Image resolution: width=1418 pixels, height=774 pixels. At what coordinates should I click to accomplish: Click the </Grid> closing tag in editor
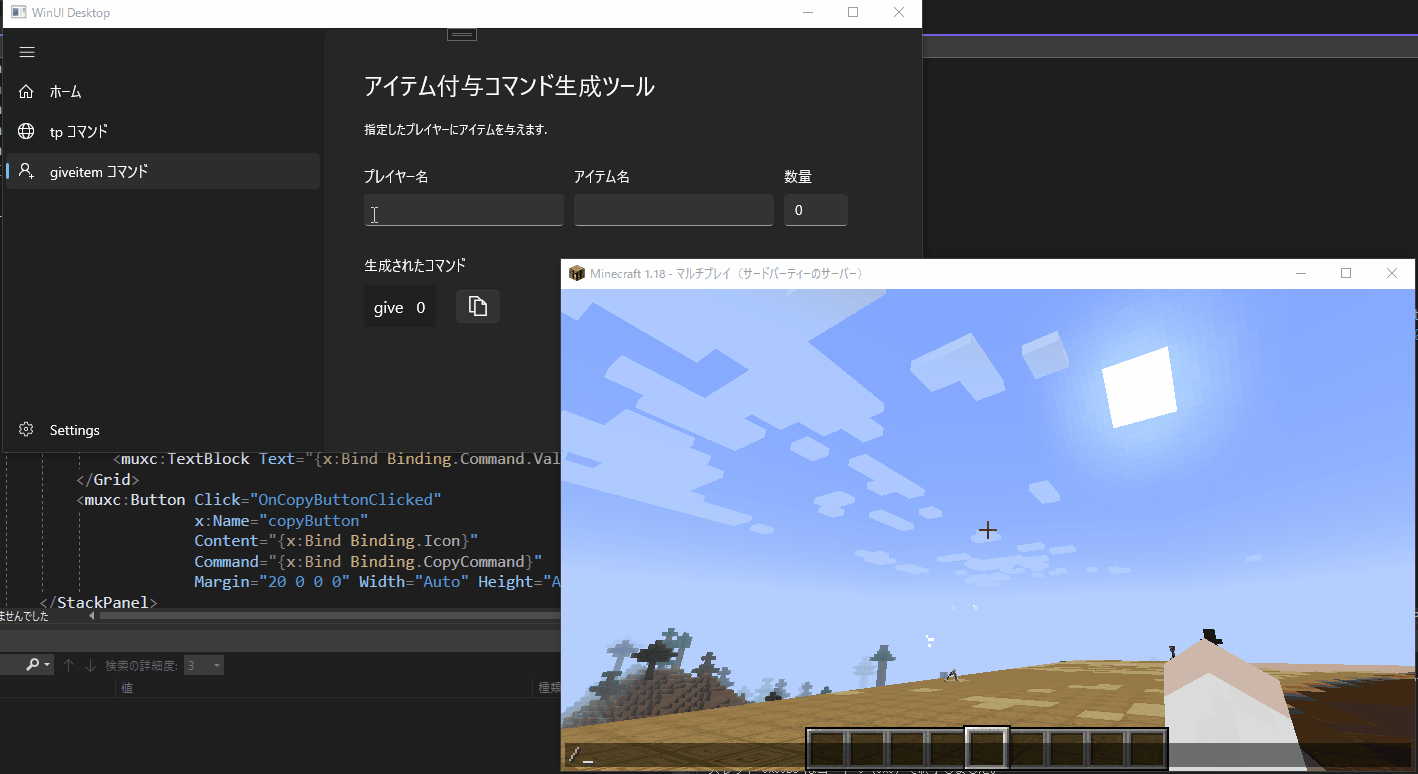coord(108,479)
